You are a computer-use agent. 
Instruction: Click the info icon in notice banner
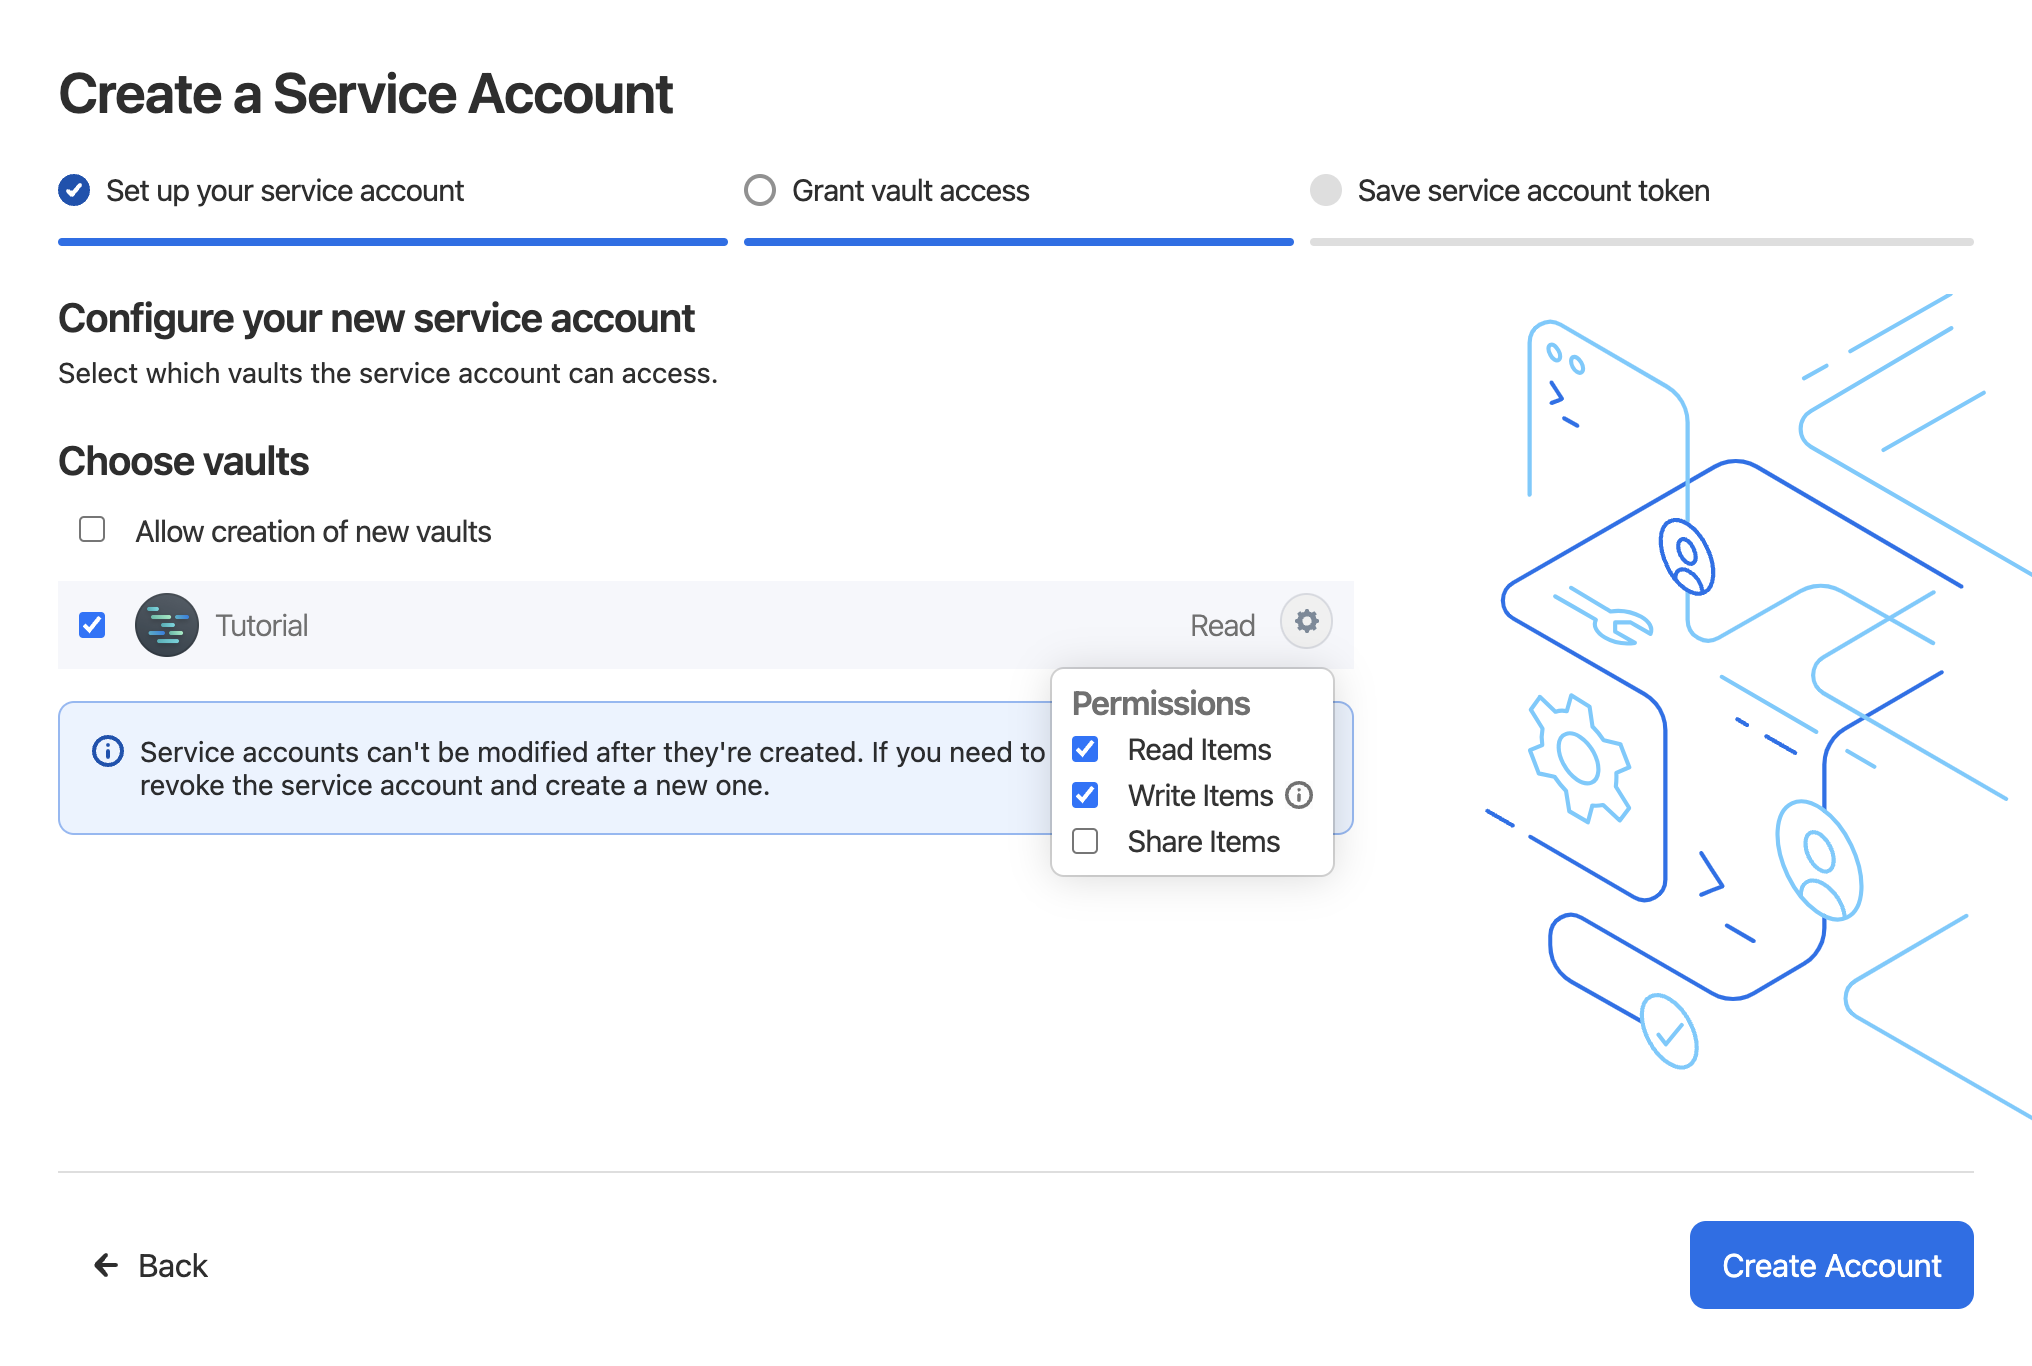point(108,751)
